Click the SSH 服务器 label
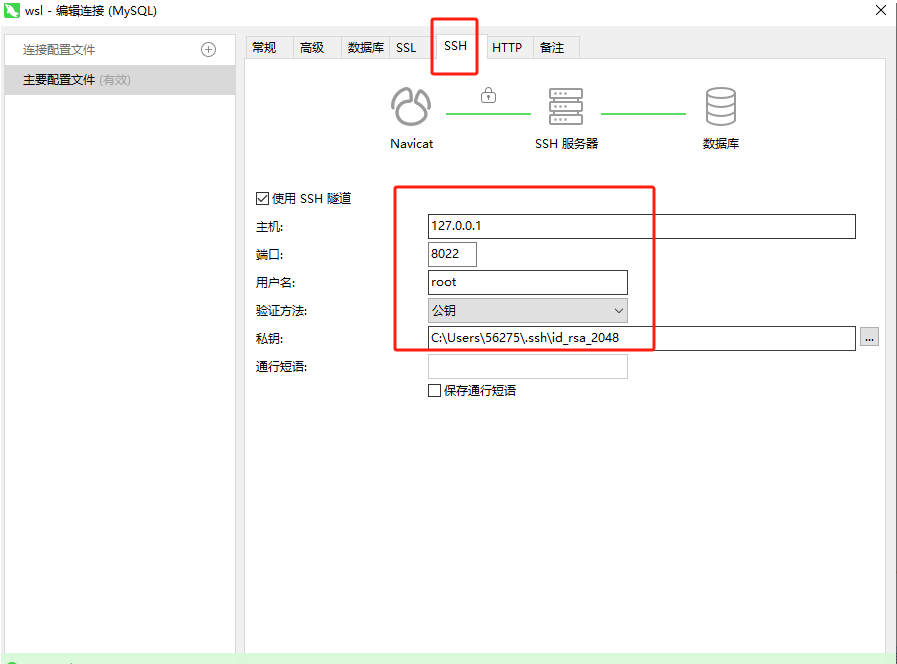897x664 pixels. tap(566, 144)
